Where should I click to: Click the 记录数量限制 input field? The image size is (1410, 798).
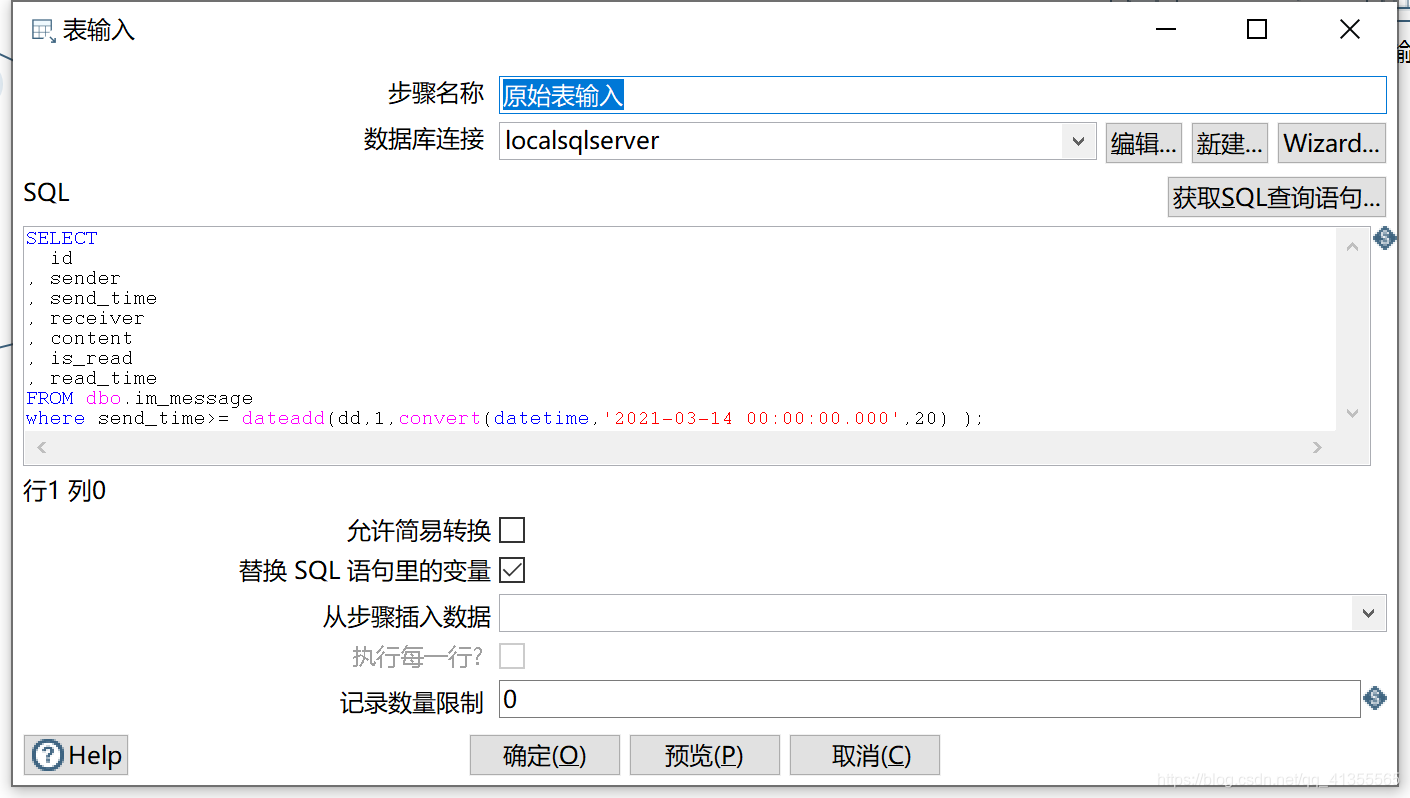coord(930,699)
